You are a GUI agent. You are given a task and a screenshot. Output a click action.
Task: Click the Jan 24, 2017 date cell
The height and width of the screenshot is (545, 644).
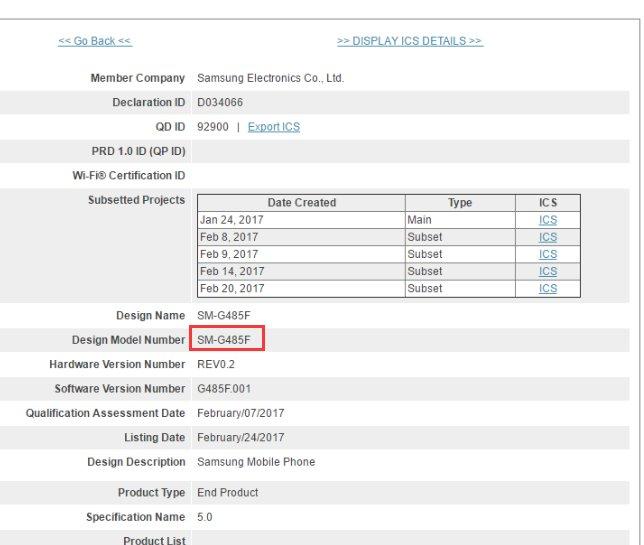pos(301,220)
